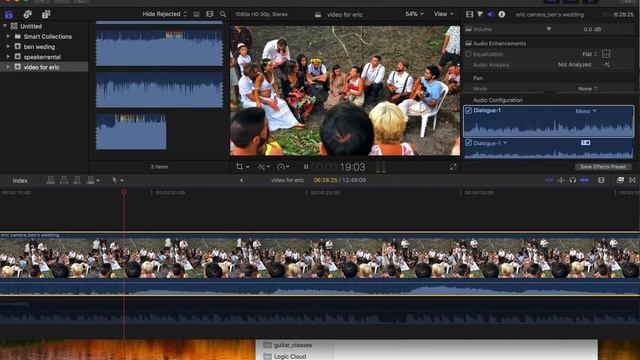Connect clip to primary storyline button
The width and height of the screenshot is (640, 360).
pos(51,180)
